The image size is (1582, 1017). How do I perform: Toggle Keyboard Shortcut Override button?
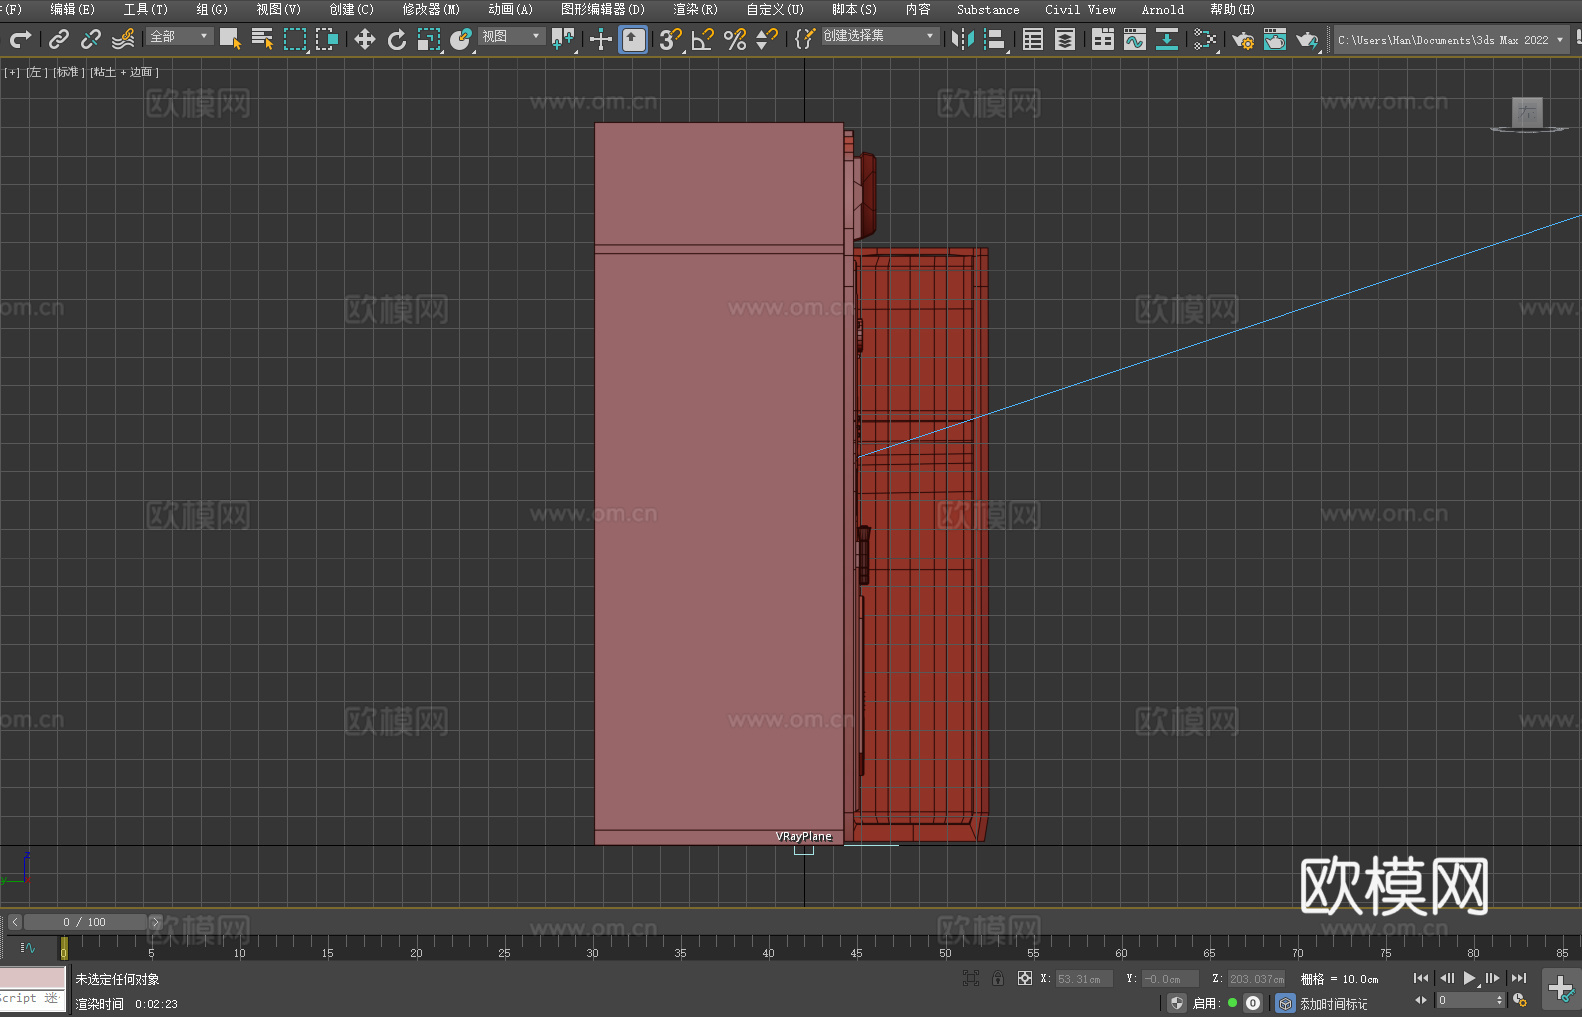point(633,39)
